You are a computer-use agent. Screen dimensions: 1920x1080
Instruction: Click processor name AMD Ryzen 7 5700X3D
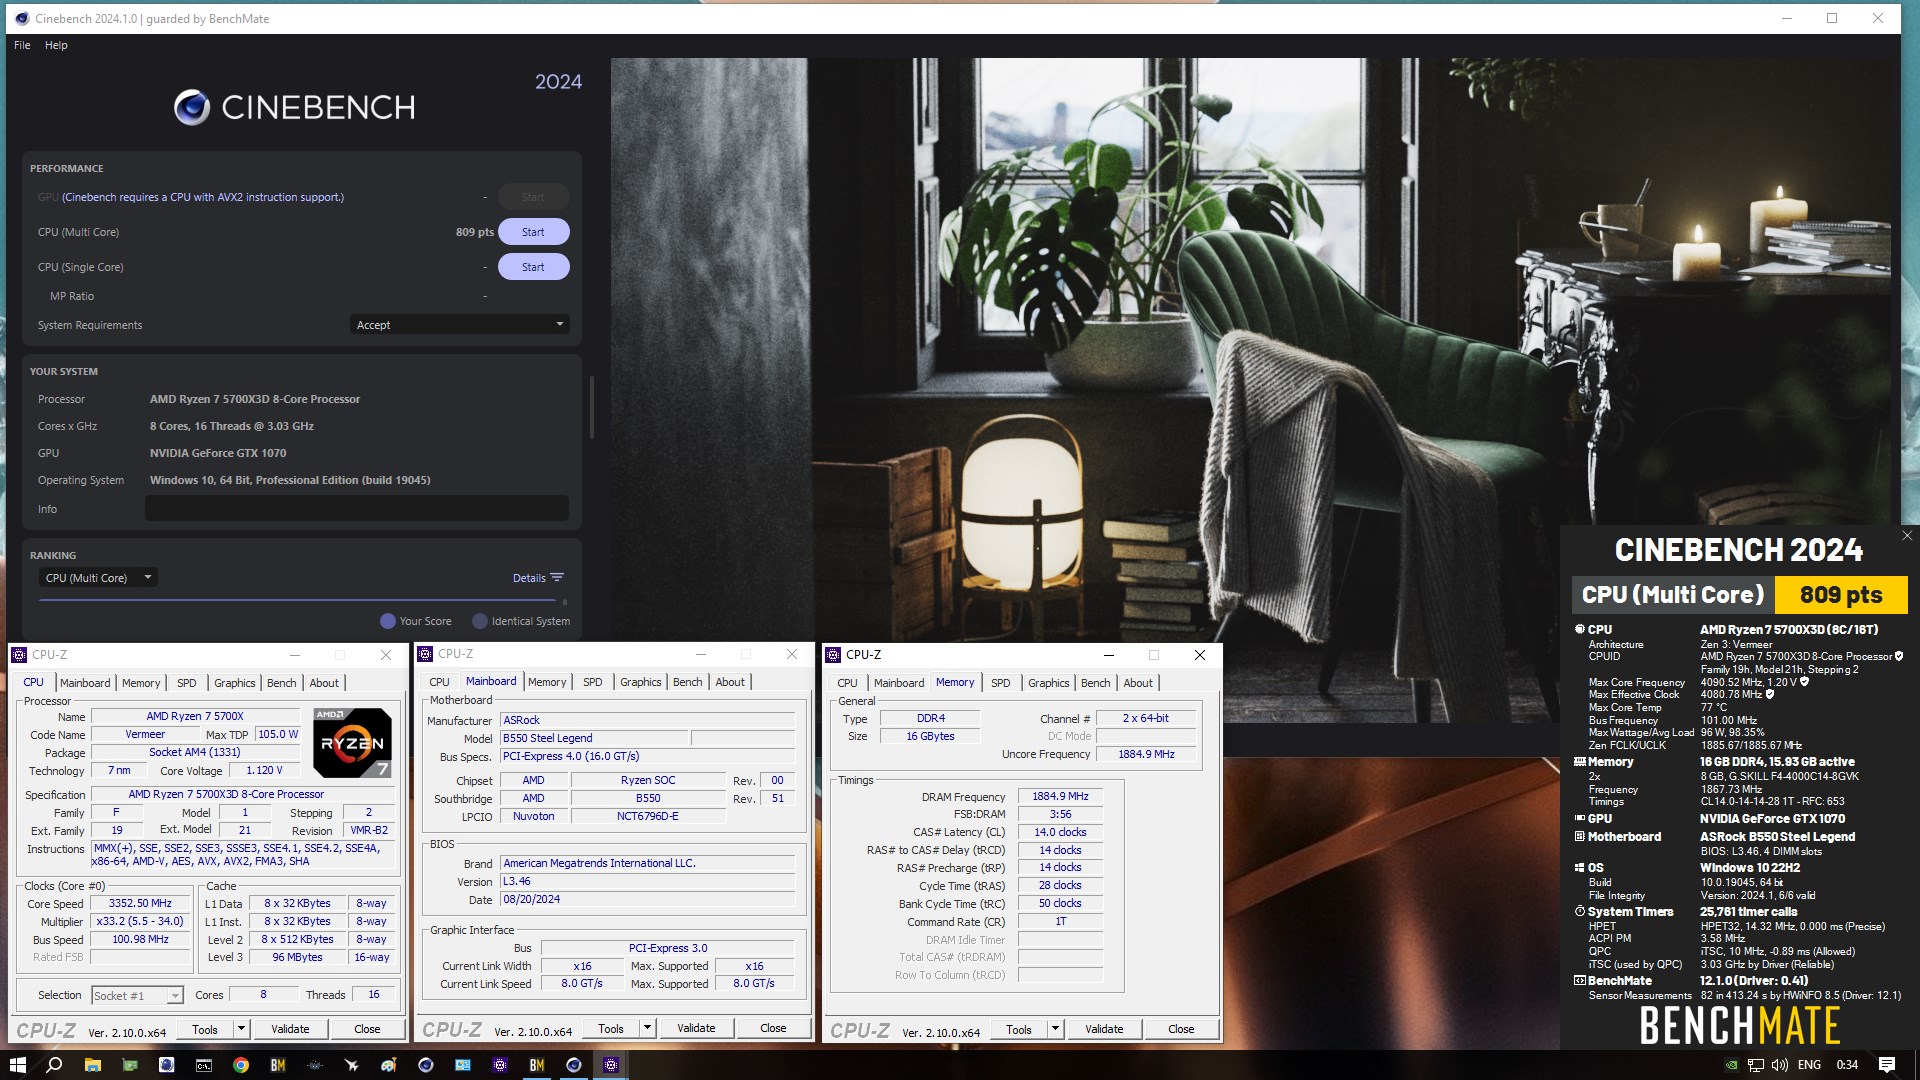[x=255, y=399]
